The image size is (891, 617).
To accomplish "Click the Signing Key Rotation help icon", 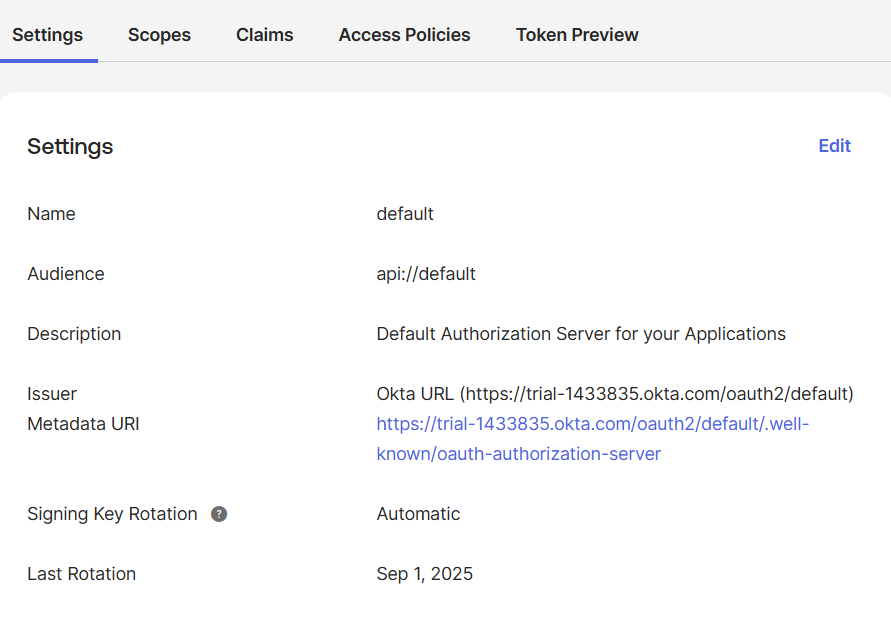I will (218, 514).
